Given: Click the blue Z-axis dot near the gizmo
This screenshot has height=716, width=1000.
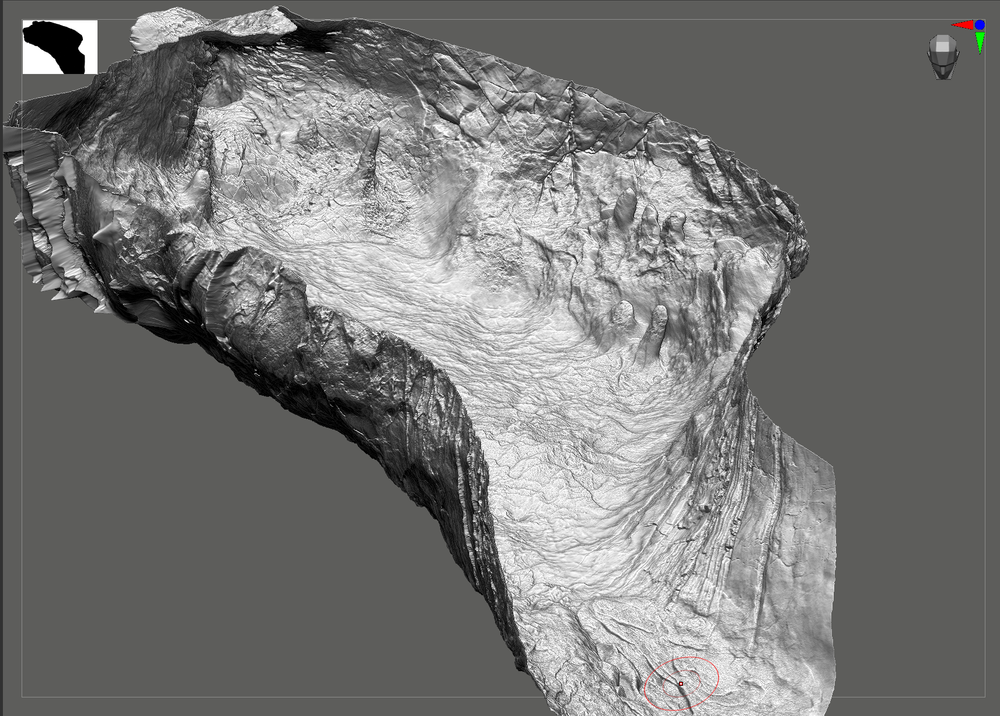Looking at the screenshot, I should (x=980, y=24).
